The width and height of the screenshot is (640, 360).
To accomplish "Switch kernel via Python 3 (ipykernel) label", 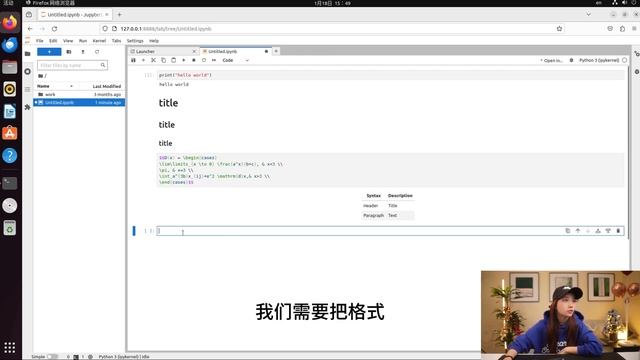I will 599,60.
